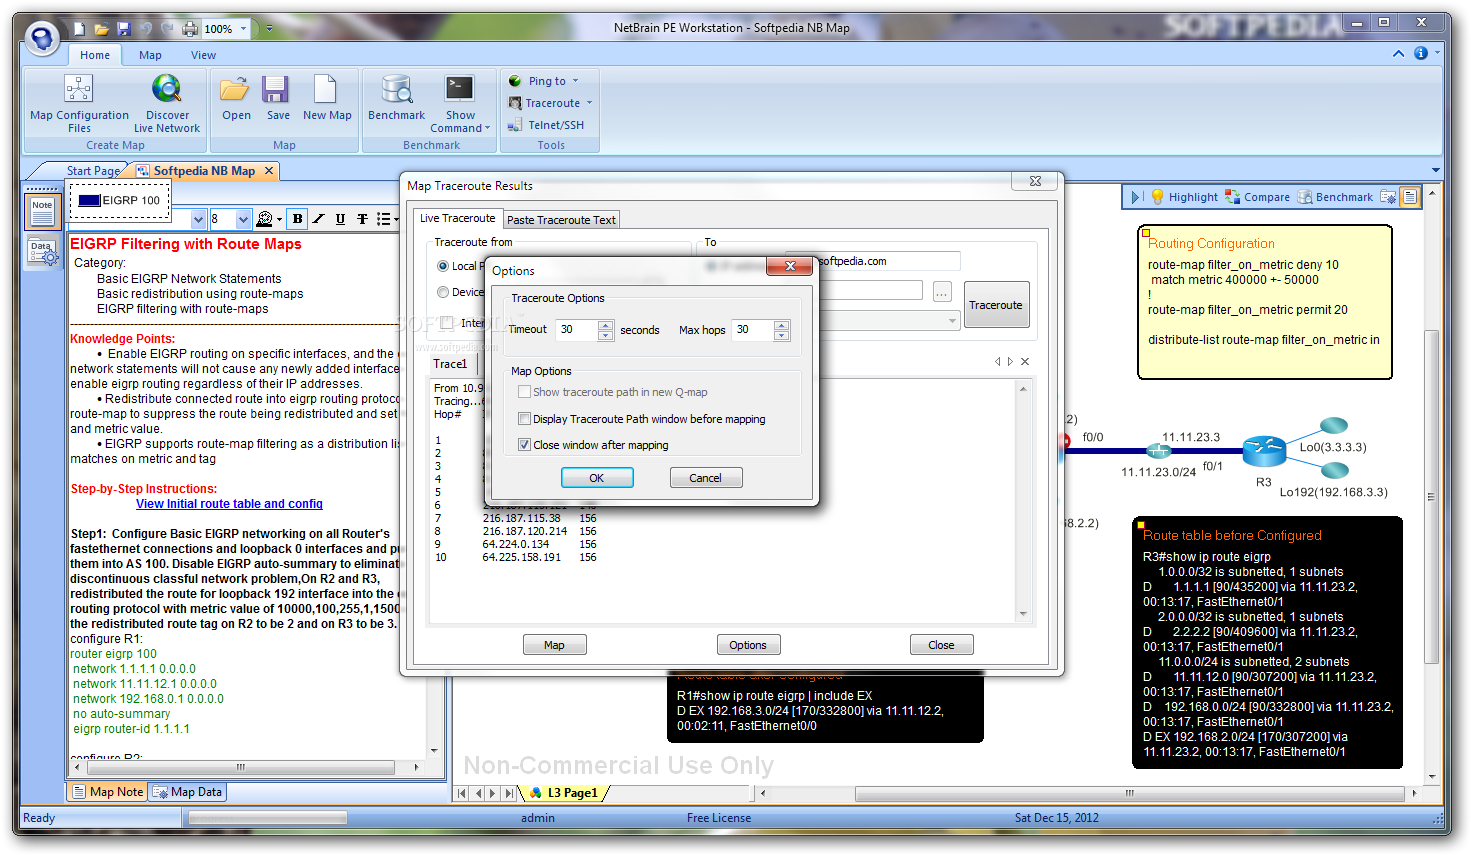Increase the Timeout seconds spinner
Image resolution: width=1472 pixels, height=856 pixels.
(x=605, y=325)
